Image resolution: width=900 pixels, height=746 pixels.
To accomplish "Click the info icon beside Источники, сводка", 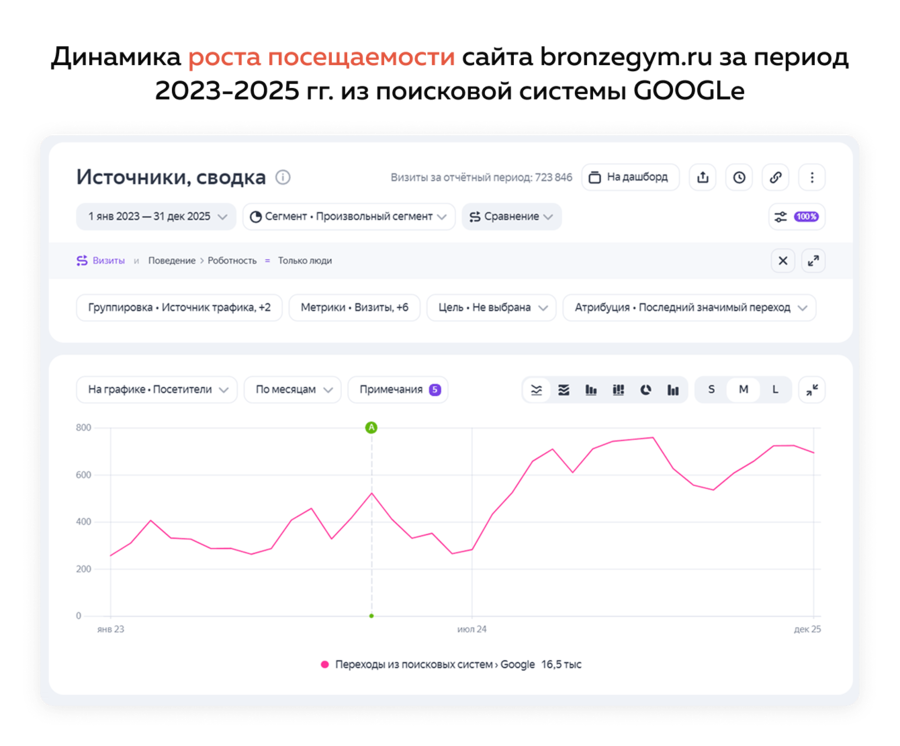I will point(283,177).
